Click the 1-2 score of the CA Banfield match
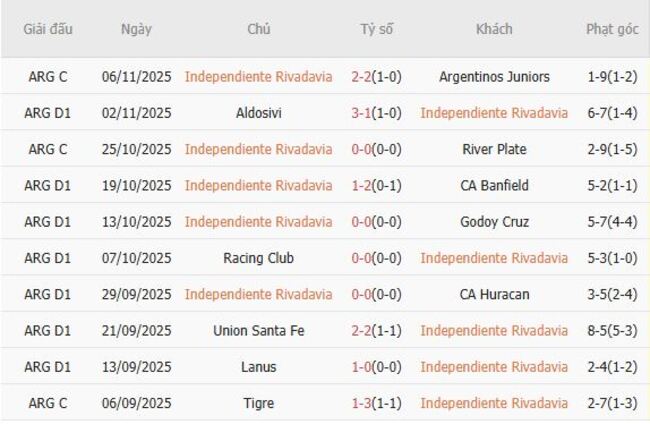The width and height of the screenshot is (650, 424). pyautogui.click(x=362, y=185)
